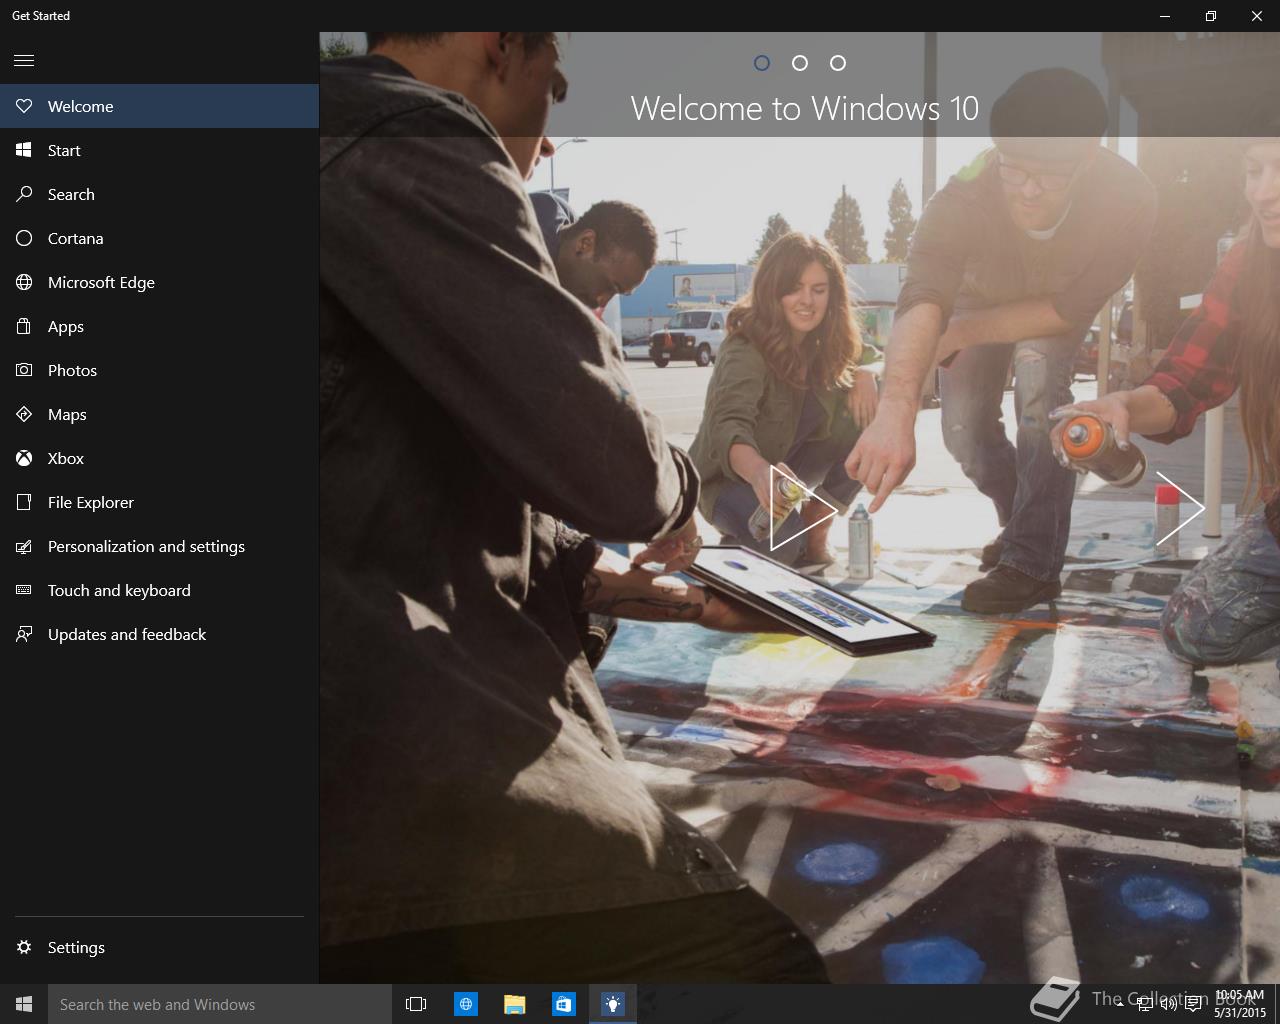The image size is (1280, 1024).
Task: Click the globe icon beside Microsoft Edge
Action: (x=24, y=282)
